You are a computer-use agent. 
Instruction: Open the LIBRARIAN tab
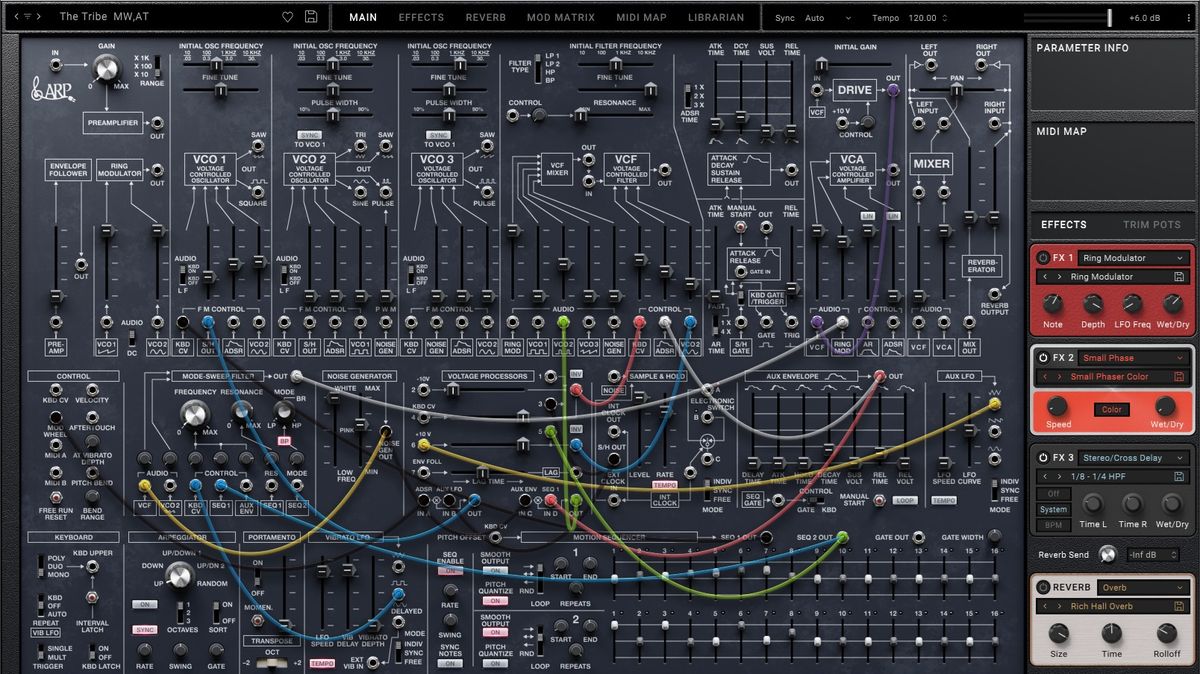tap(716, 18)
